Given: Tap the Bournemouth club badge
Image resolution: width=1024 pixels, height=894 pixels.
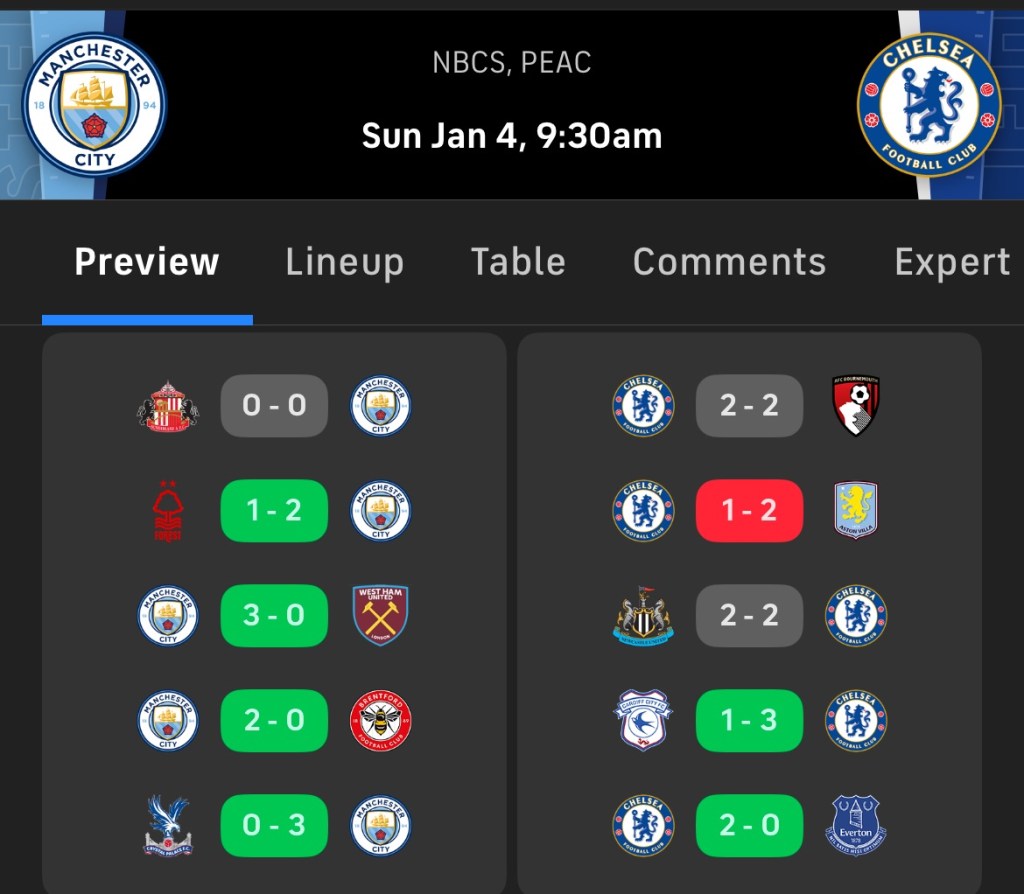Looking at the screenshot, I should [856, 406].
